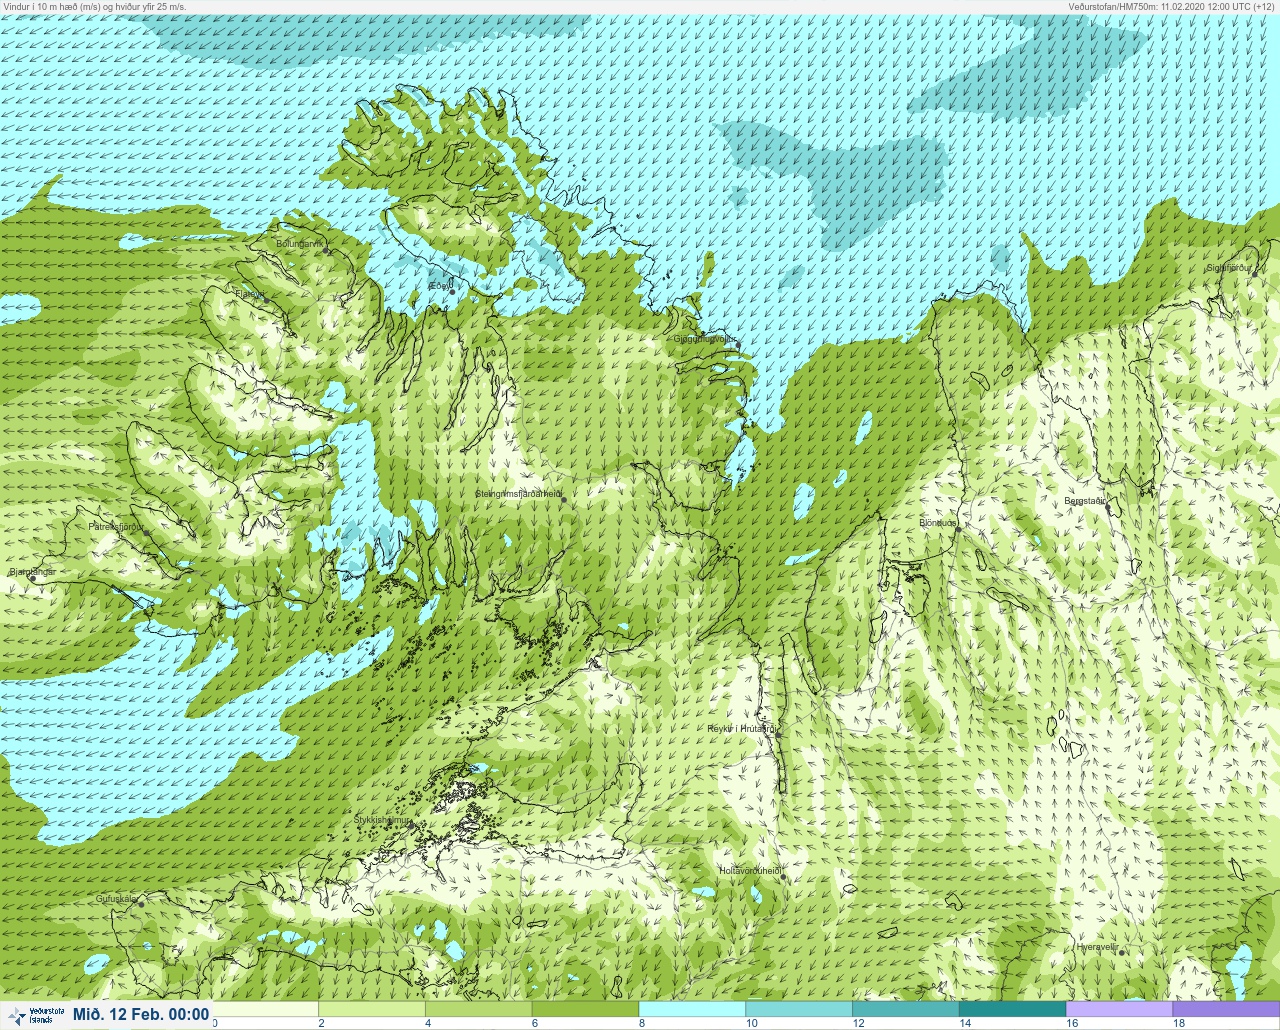Click the Gufuskálar station label
This screenshot has height=1030, width=1280.
tap(116, 899)
